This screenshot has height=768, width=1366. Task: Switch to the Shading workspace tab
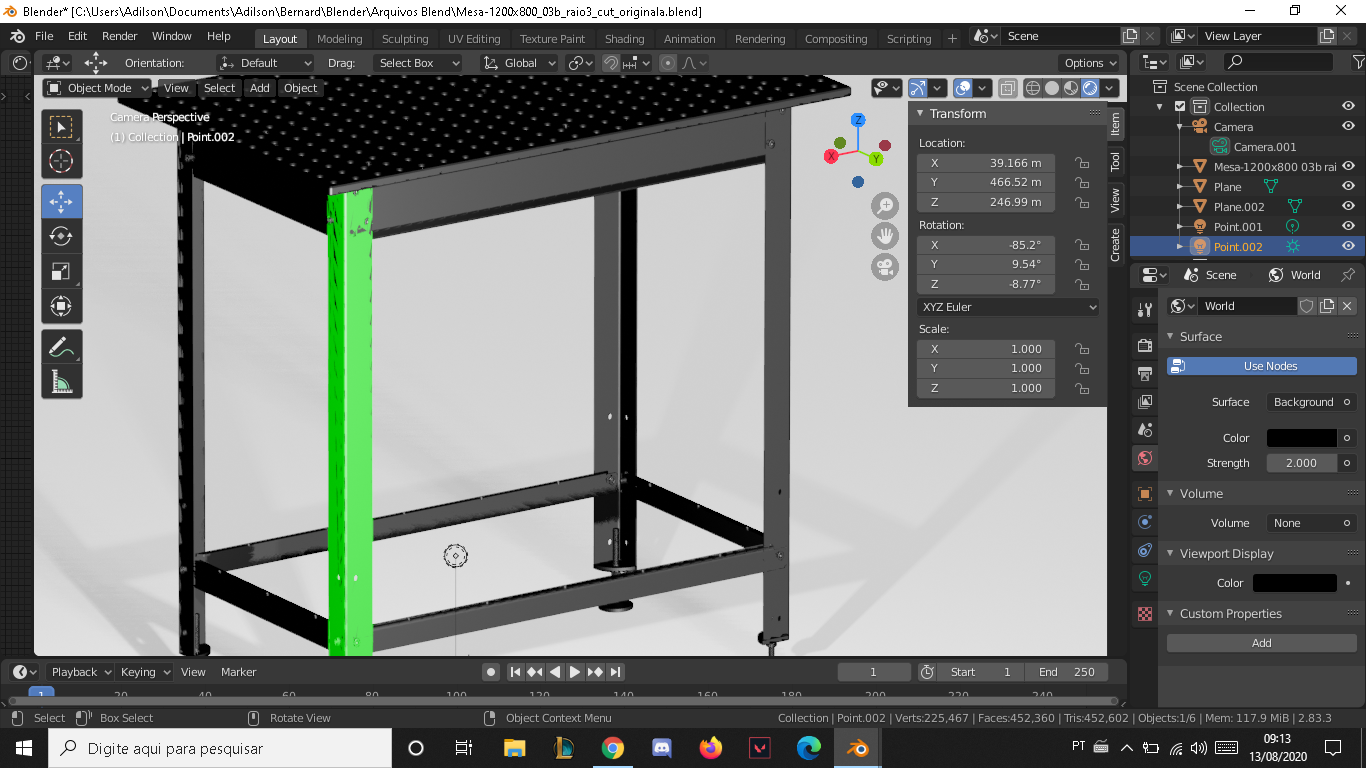pos(624,39)
